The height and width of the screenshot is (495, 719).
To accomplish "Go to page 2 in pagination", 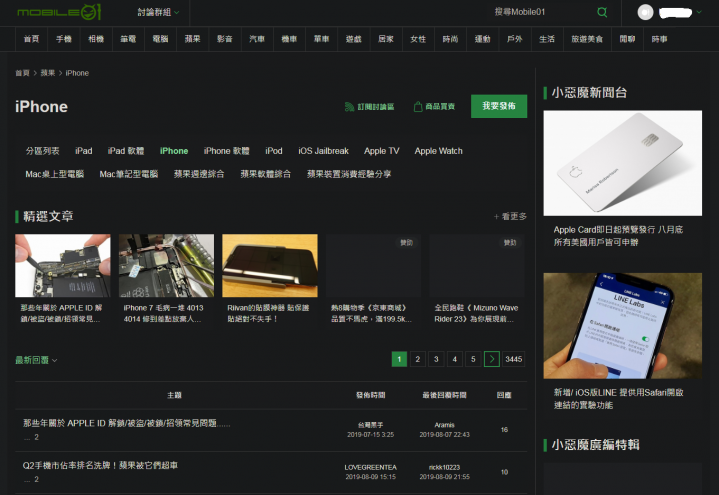I will 418,359.
